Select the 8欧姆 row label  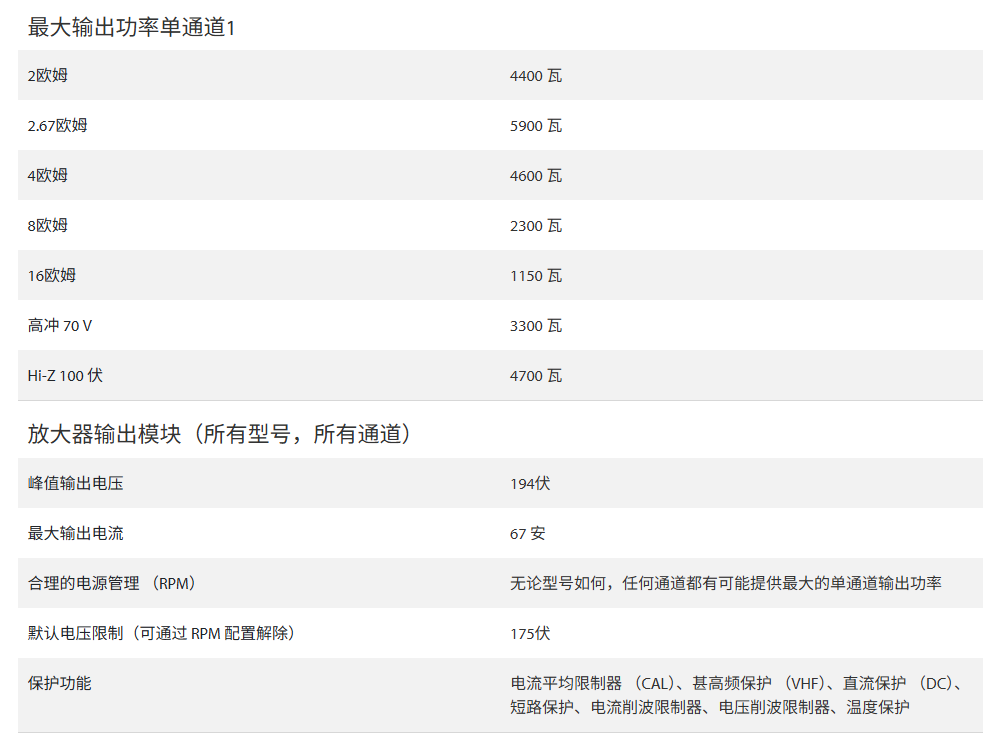[x=48, y=225]
